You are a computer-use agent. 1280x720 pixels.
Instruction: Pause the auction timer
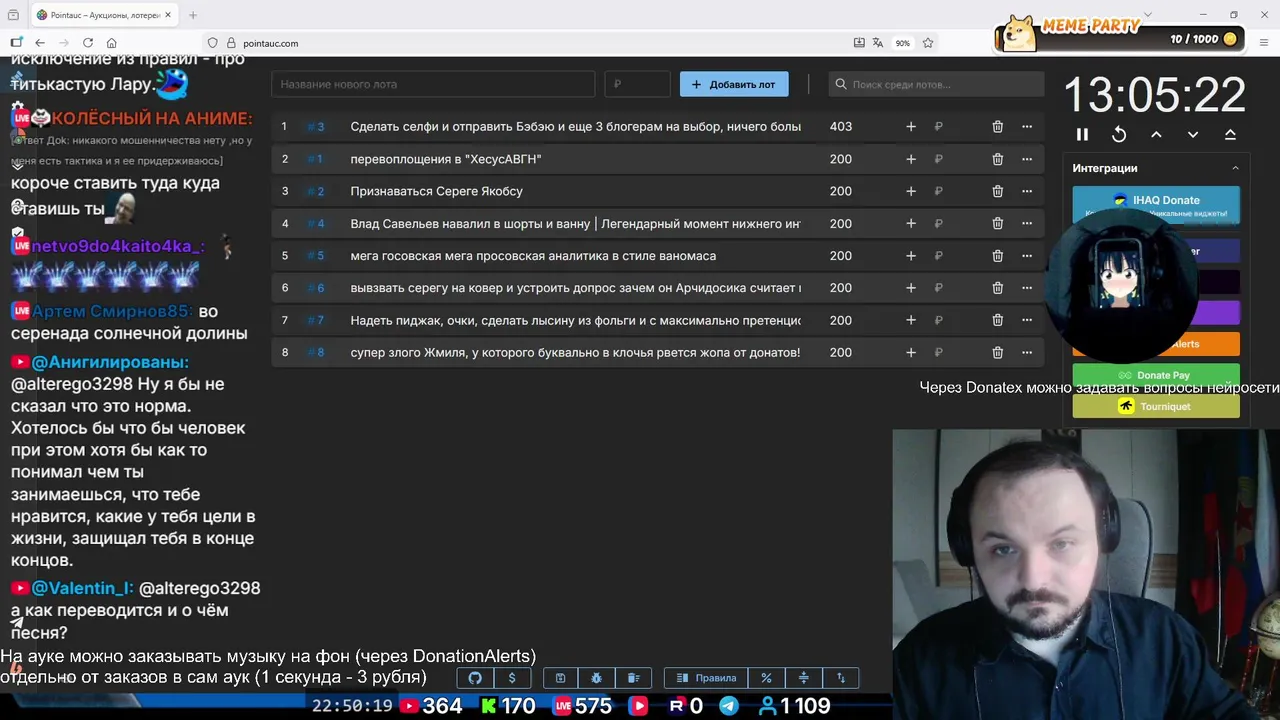click(x=1082, y=134)
